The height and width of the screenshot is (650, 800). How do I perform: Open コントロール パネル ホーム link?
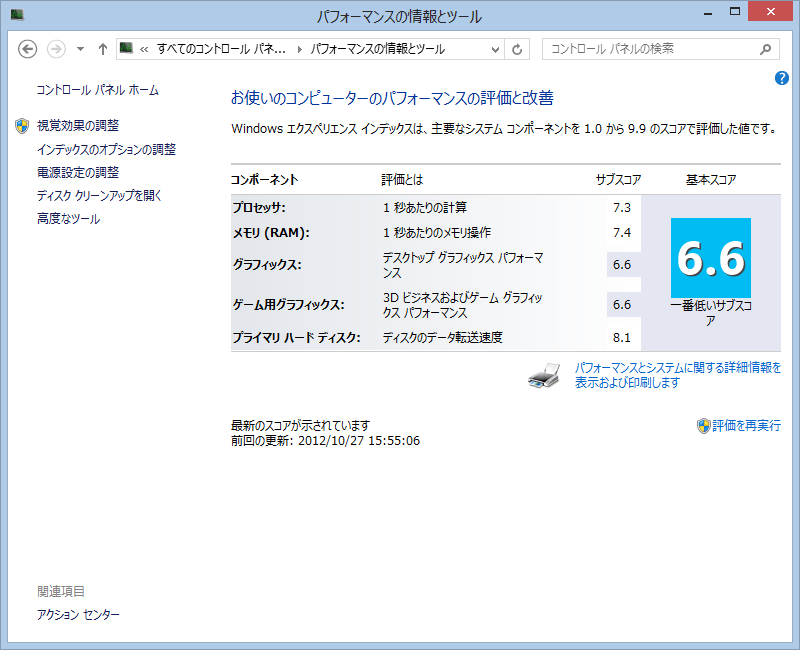[x=97, y=90]
